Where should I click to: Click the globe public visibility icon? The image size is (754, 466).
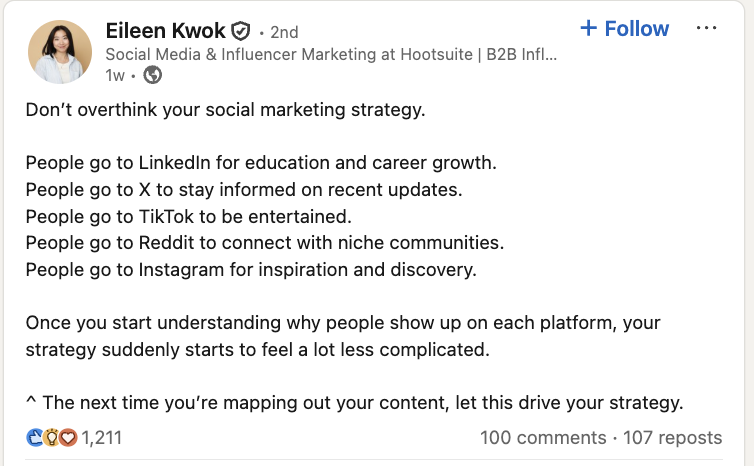coord(153,75)
